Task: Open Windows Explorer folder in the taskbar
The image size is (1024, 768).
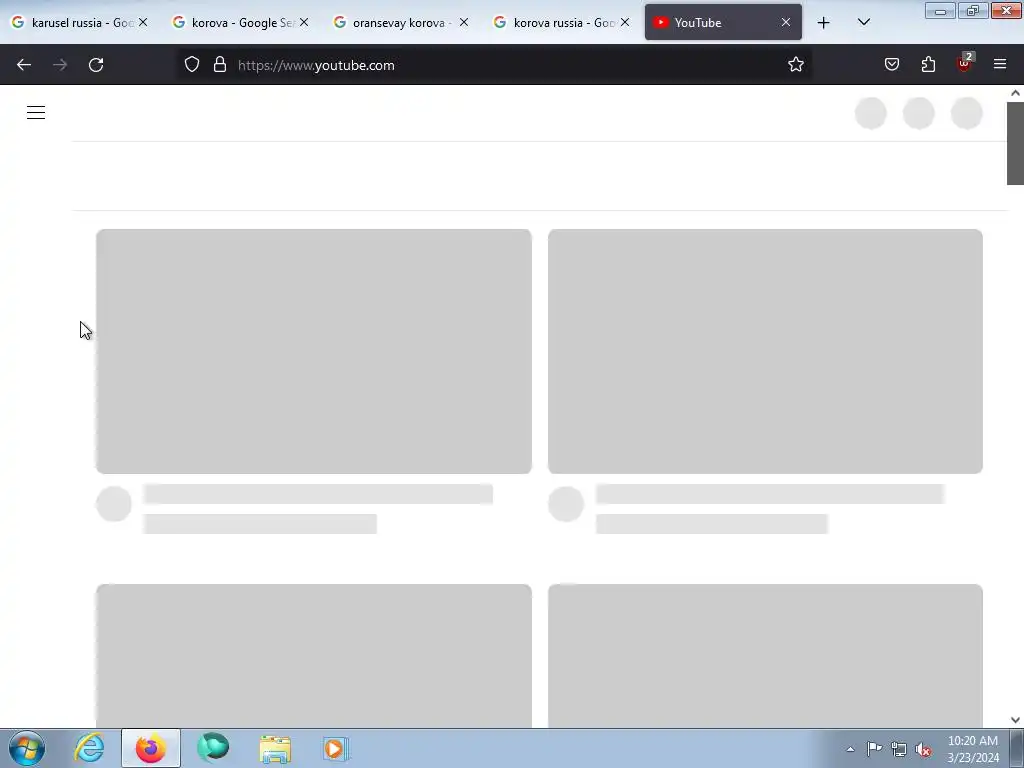Action: click(x=275, y=748)
